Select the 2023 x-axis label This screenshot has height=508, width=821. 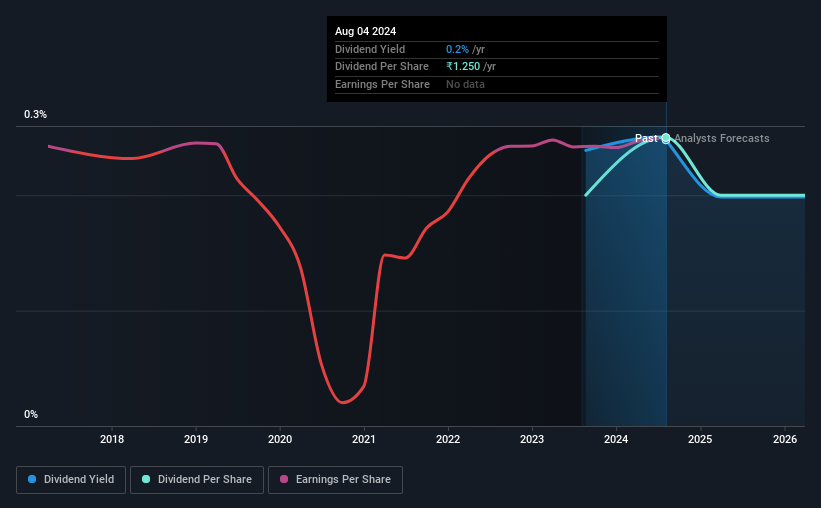click(x=532, y=439)
